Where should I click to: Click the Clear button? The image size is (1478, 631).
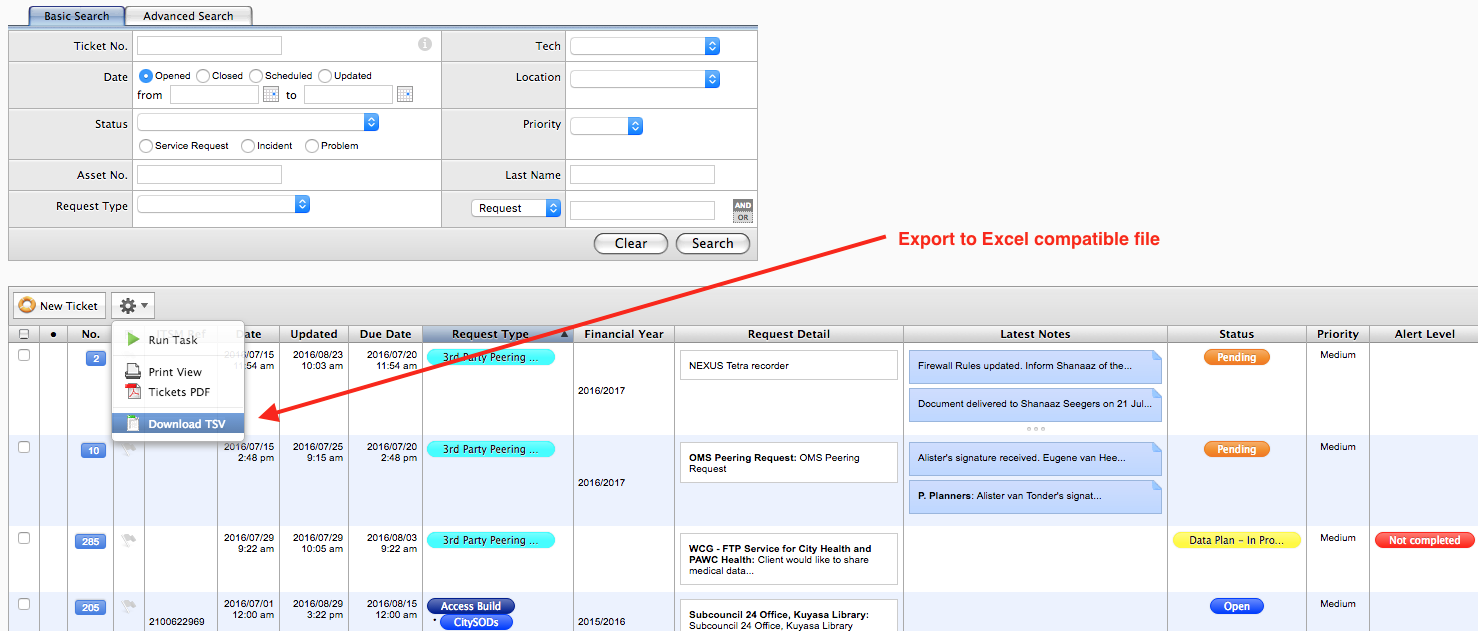(631, 243)
